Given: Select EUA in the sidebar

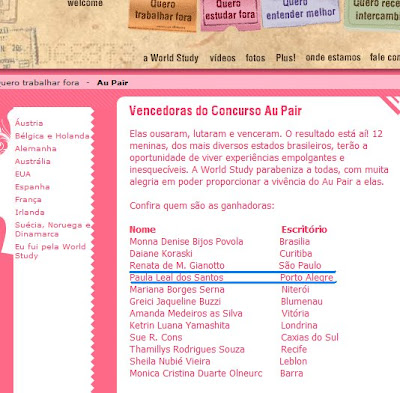Looking at the screenshot, I should click(x=23, y=174).
